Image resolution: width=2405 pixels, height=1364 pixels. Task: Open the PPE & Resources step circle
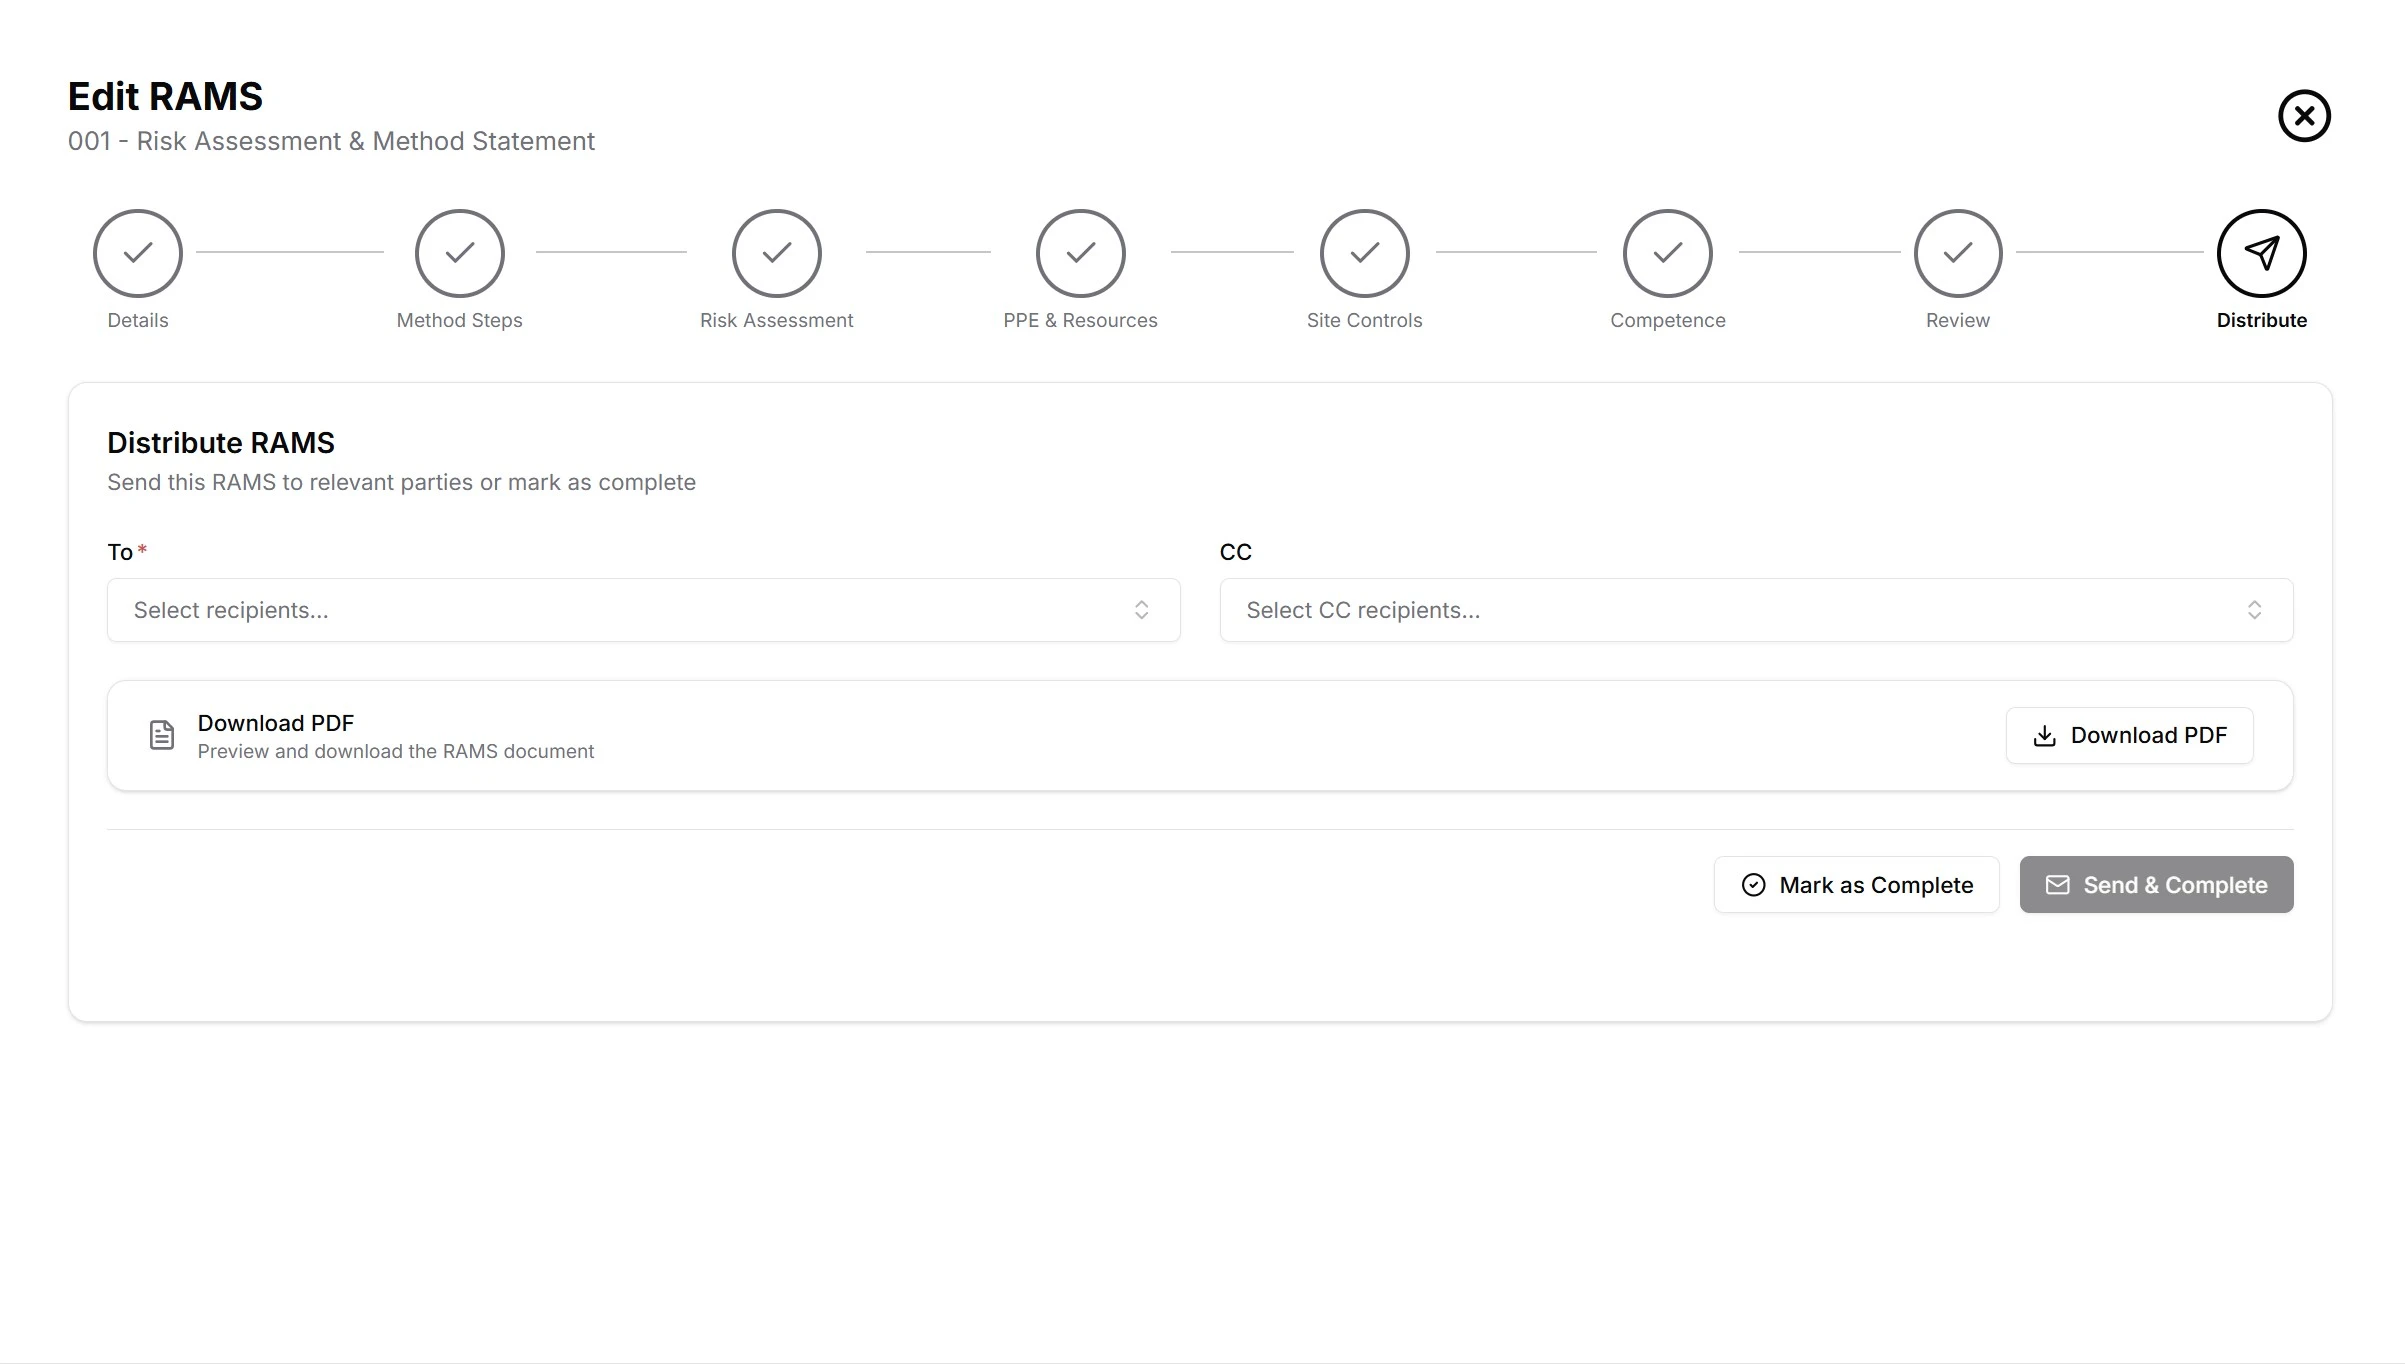coord(1080,253)
